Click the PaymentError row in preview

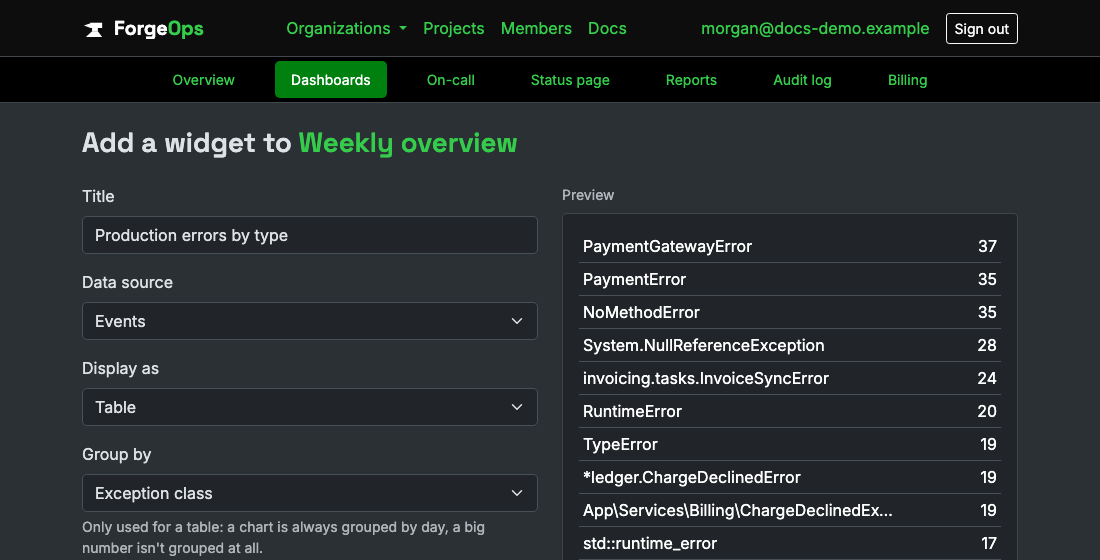[790, 279]
